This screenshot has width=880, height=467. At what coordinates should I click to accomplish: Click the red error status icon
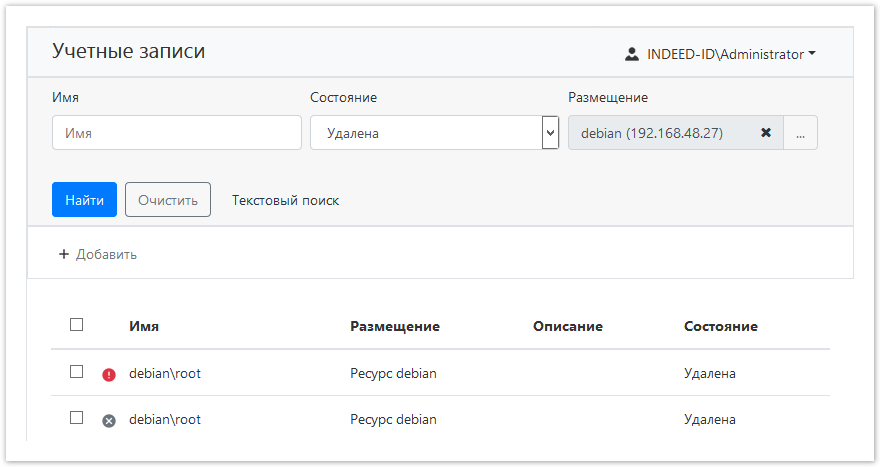tap(109, 375)
